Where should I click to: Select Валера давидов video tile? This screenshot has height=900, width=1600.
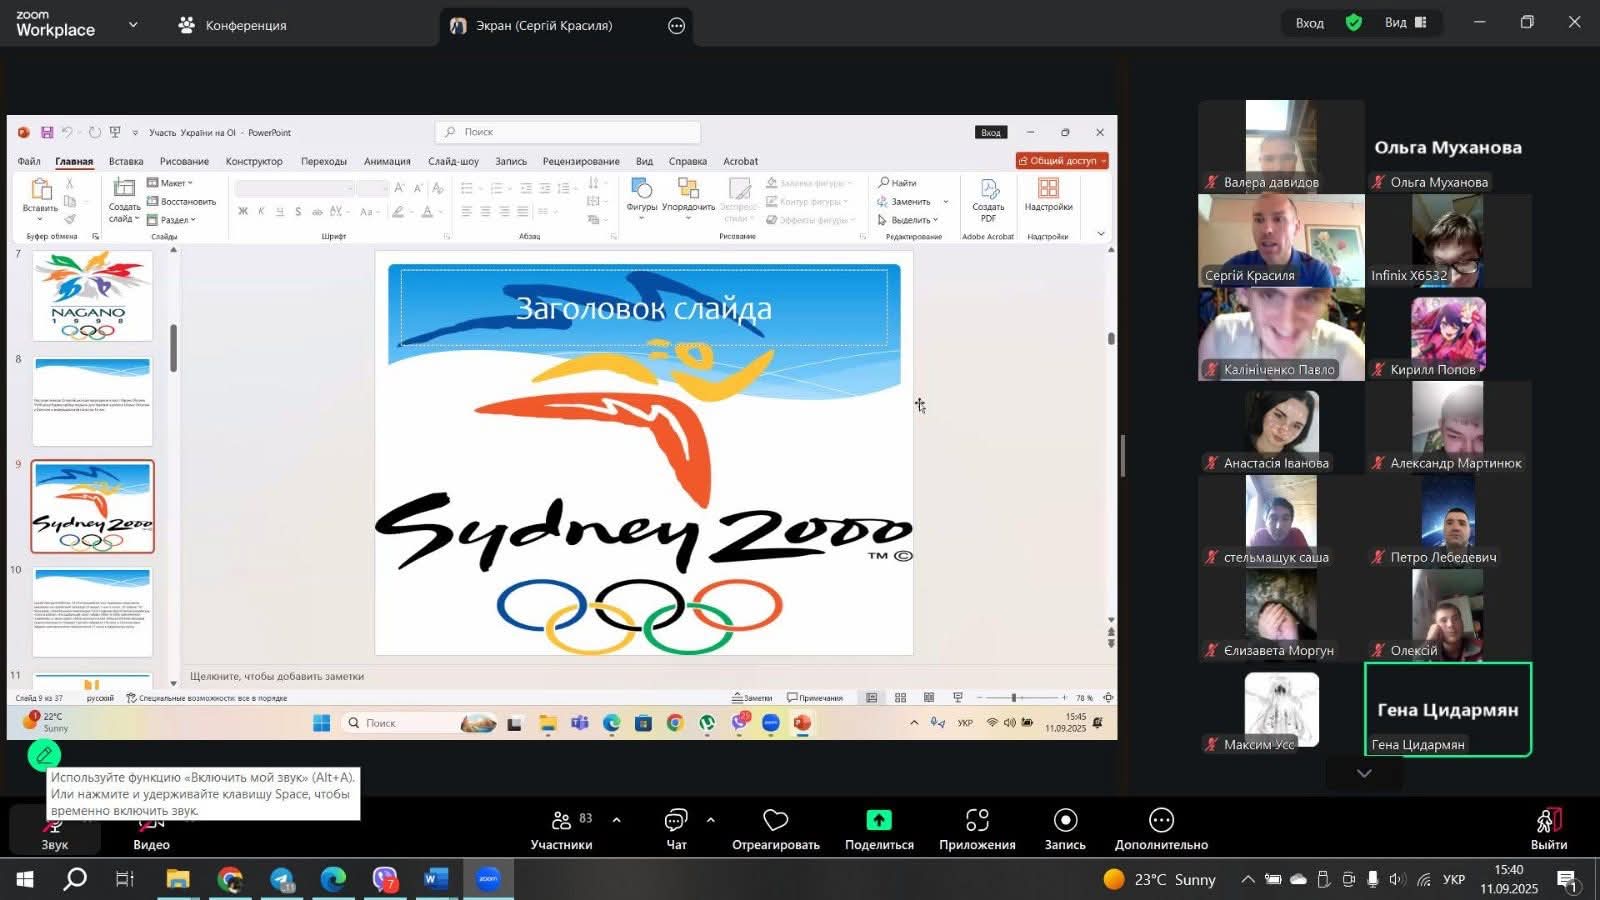tap(1281, 146)
